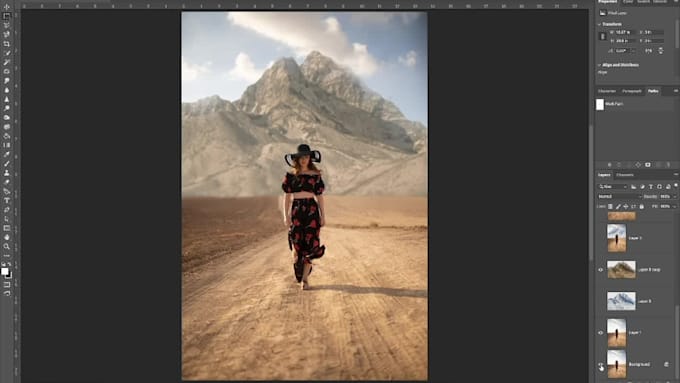This screenshot has width=680, height=383.
Task: Show the hidden Layer 8
Action: (x=601, y=301)
